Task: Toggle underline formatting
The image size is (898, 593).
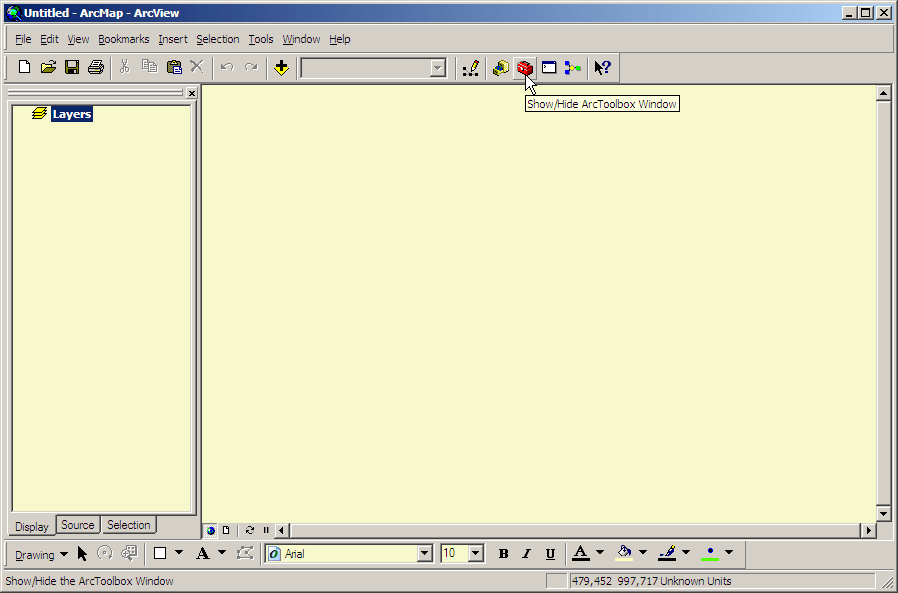Action: click(x=550, y=553)
